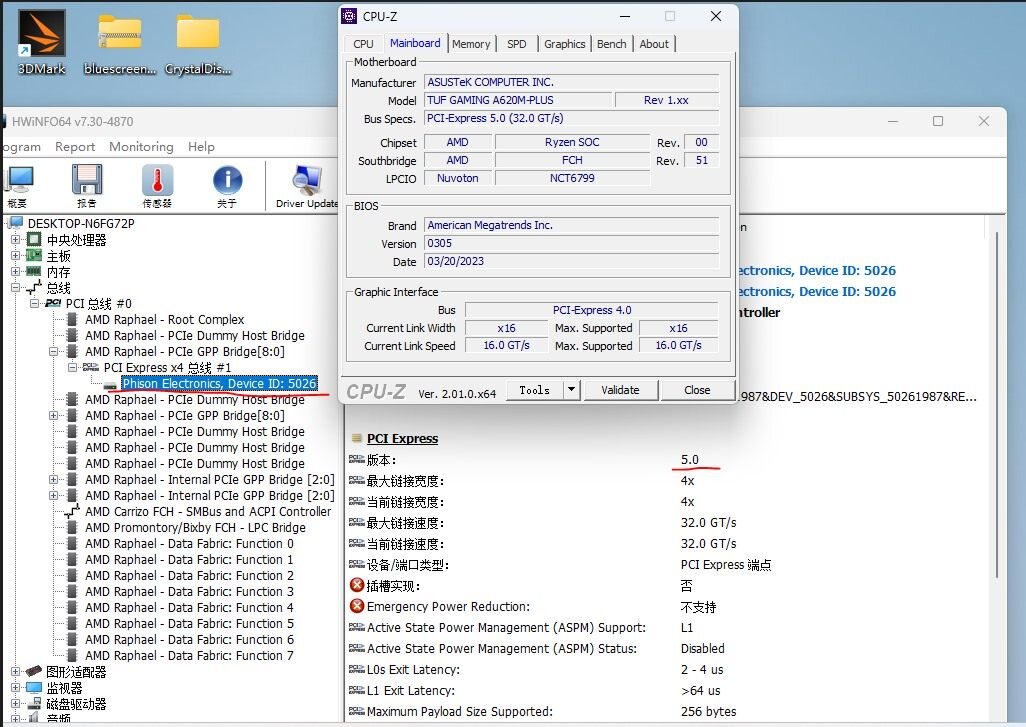Image resolution: width=1026 pixels, height=727 pixels.
Task: Click the Close button in CPU-Z
Action: (698, 390)
